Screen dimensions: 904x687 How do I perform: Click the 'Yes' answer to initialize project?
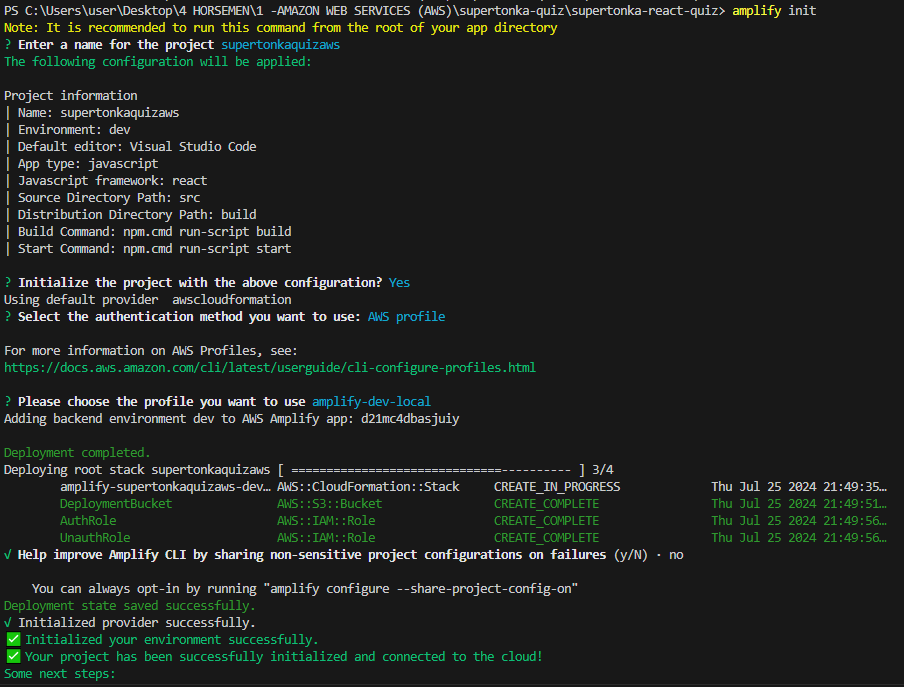click(399, 283)
